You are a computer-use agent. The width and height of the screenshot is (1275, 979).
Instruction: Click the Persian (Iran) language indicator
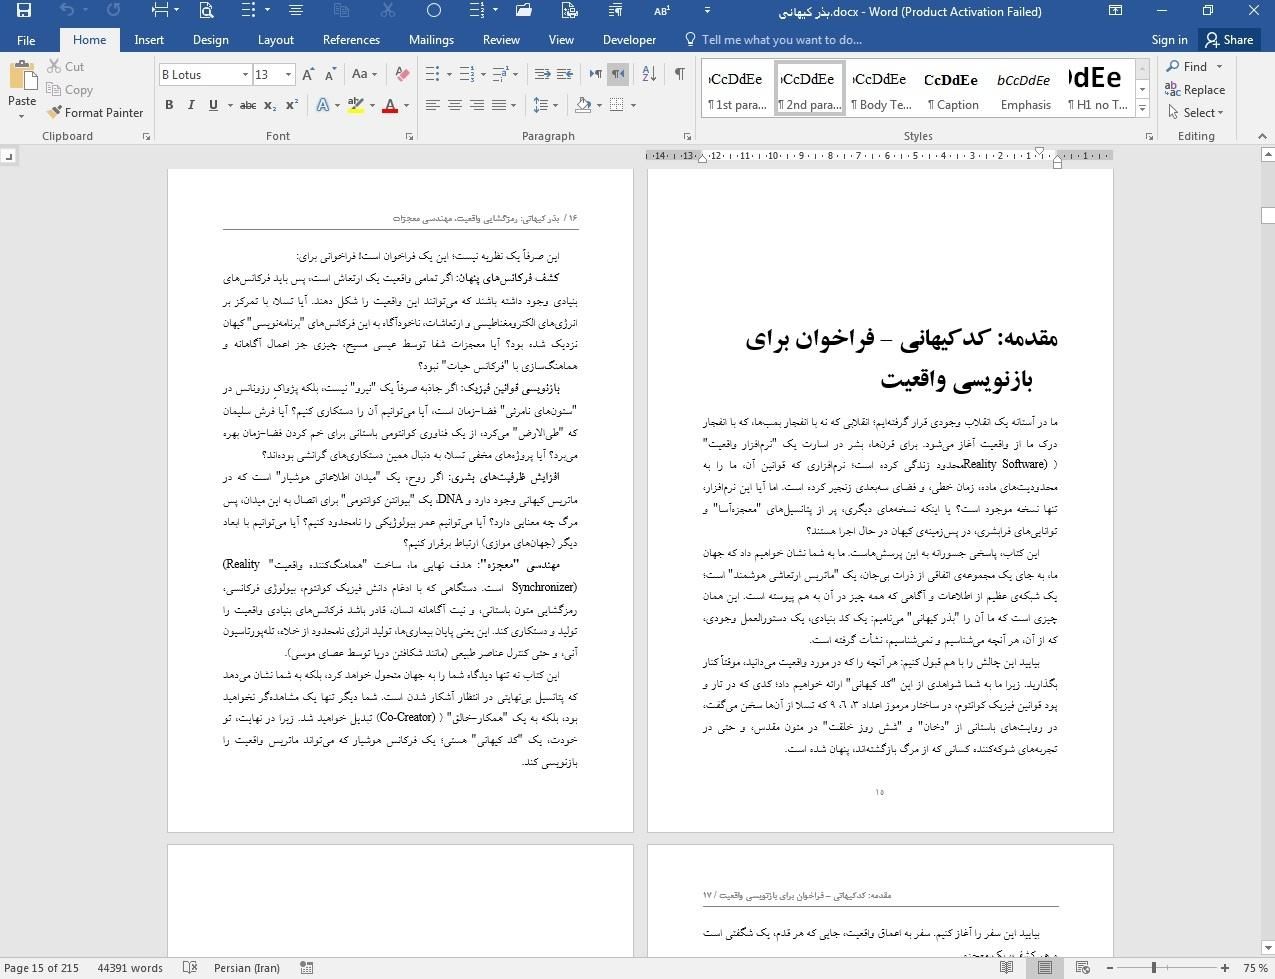click(246, 967)
